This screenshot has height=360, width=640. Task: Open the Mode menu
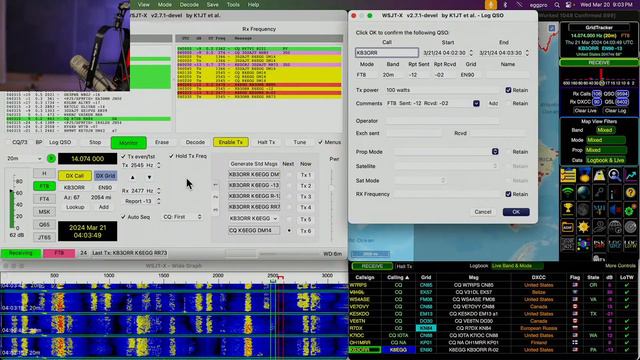coord(164,4)
